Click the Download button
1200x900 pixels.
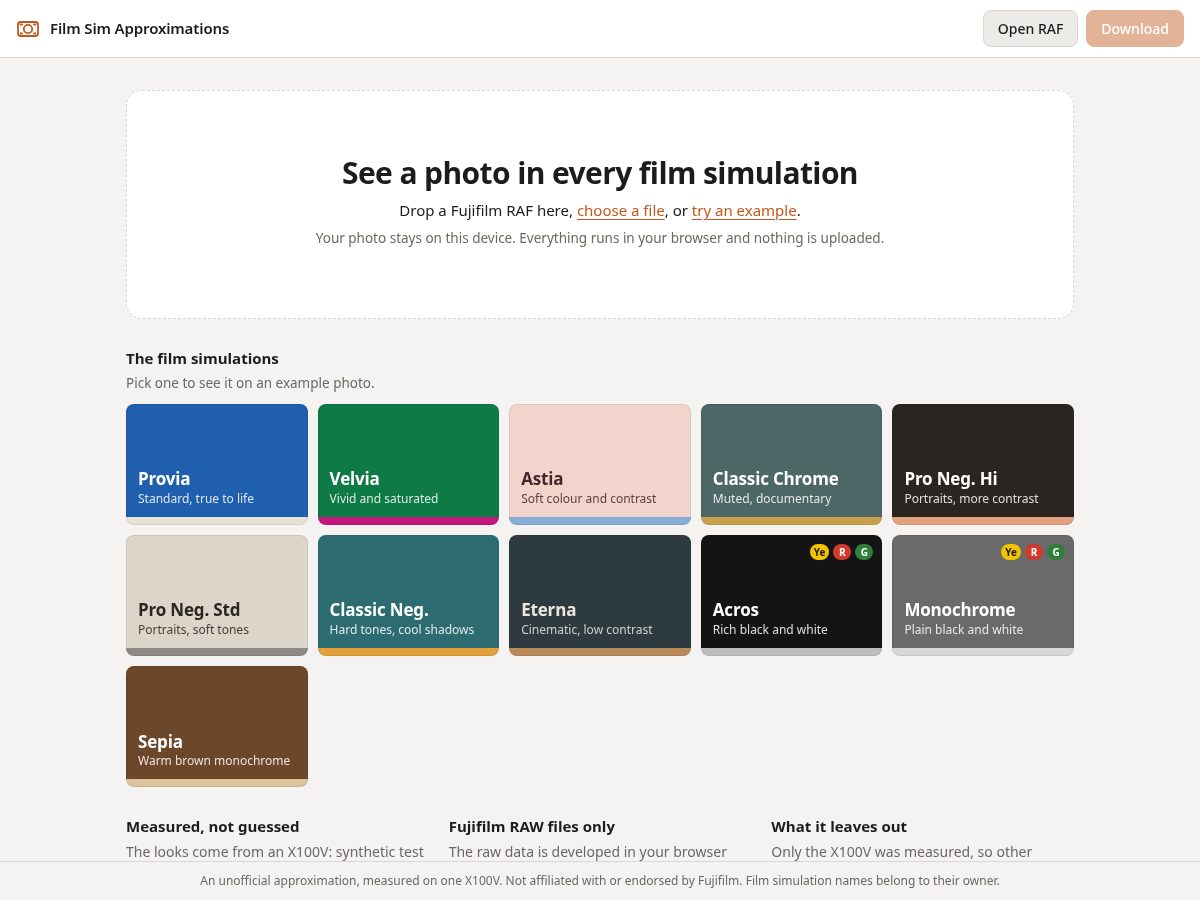[x=1135, y=29]
